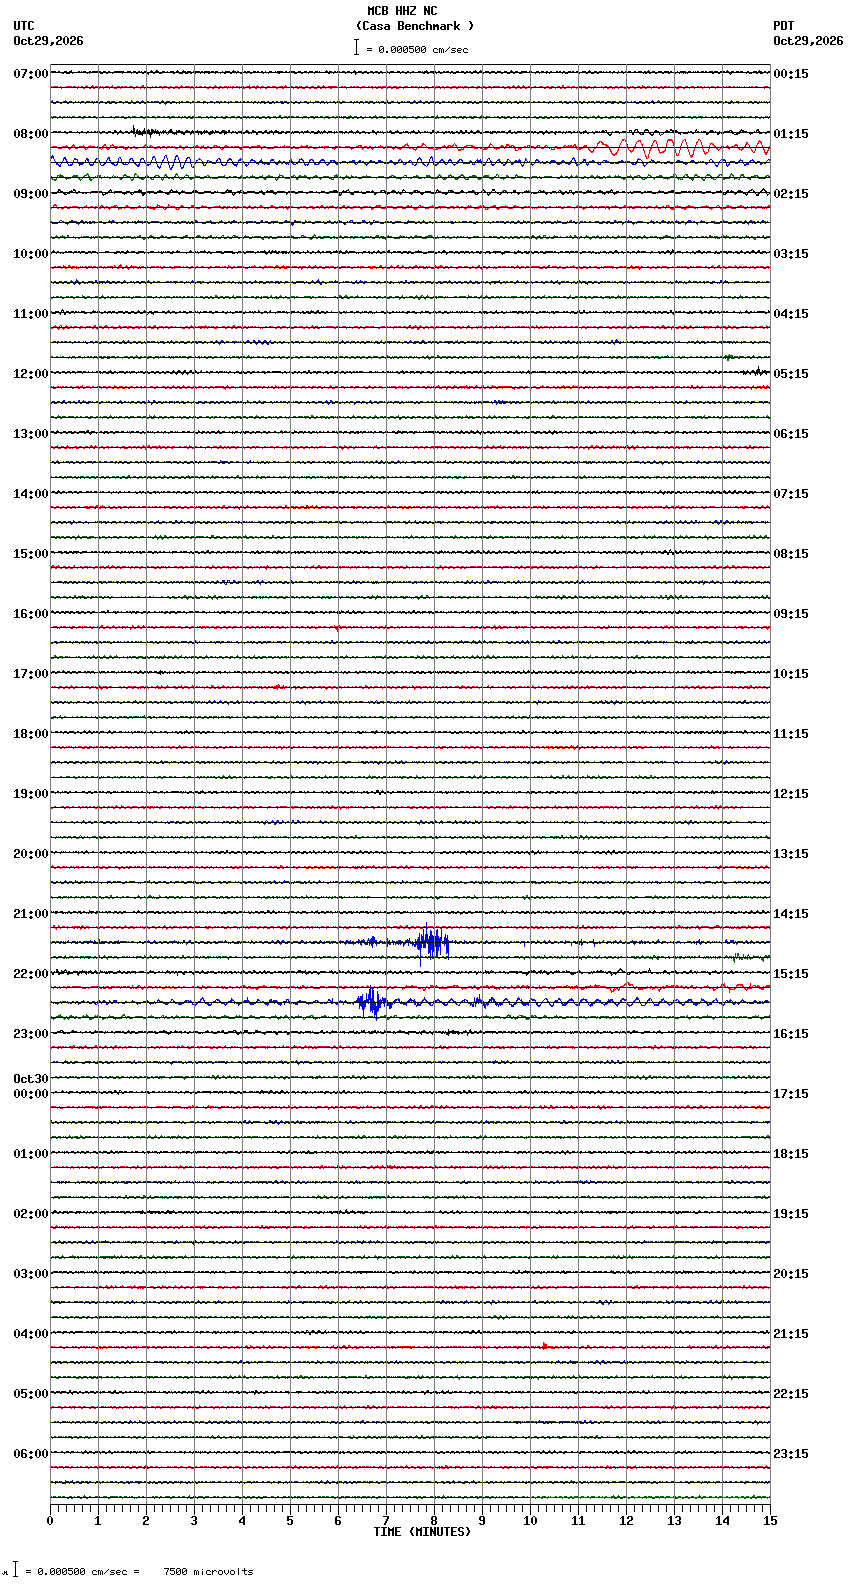Click the Casa Benchmark station name
This screenshot has width=850, height=1584.
coord(415,26)
